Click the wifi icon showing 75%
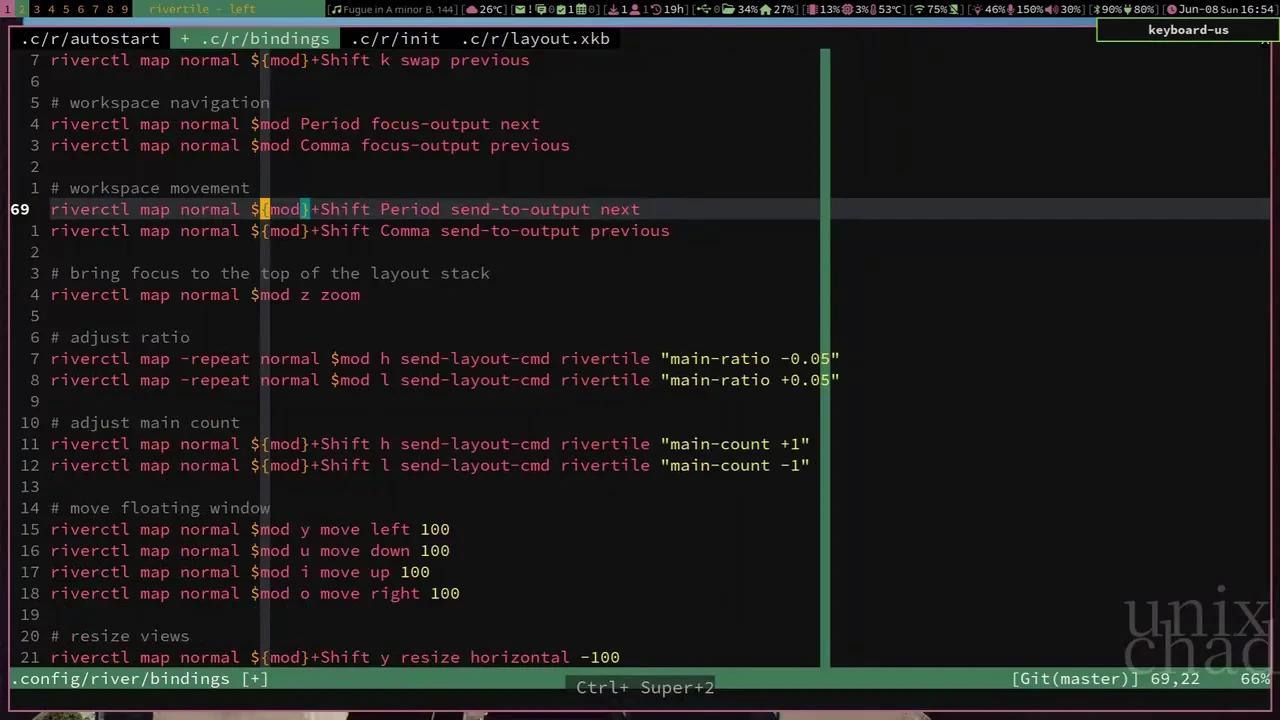1280x720 pixels. click(x=918, y=9)
